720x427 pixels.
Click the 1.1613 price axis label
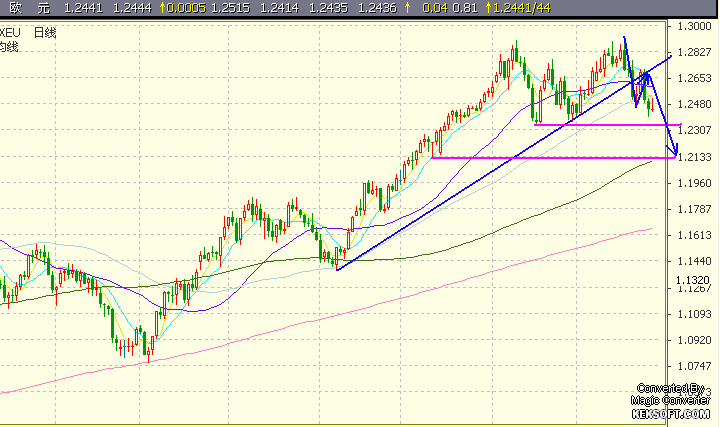pyautogui.click(x=694, y=235)
